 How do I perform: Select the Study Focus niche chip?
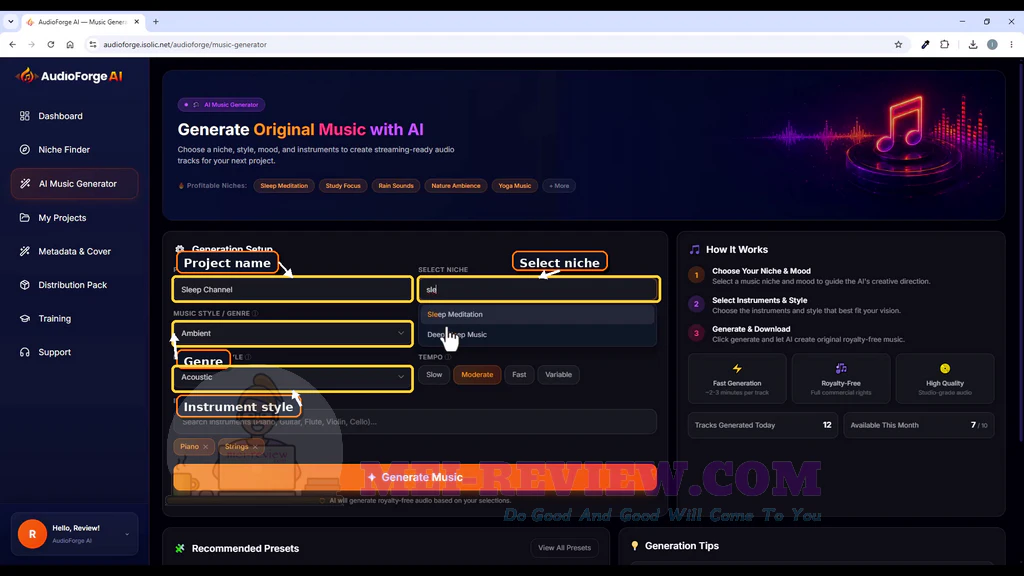coord(343,186)
